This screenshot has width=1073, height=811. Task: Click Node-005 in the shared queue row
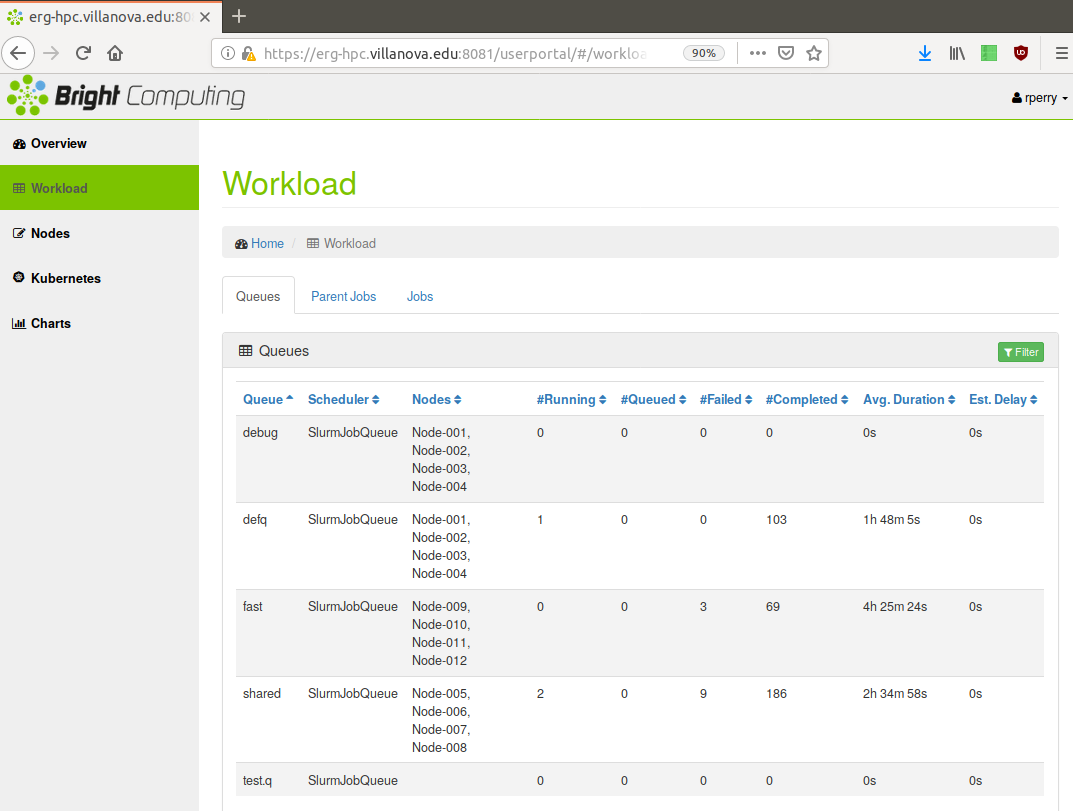coord(439,693)
